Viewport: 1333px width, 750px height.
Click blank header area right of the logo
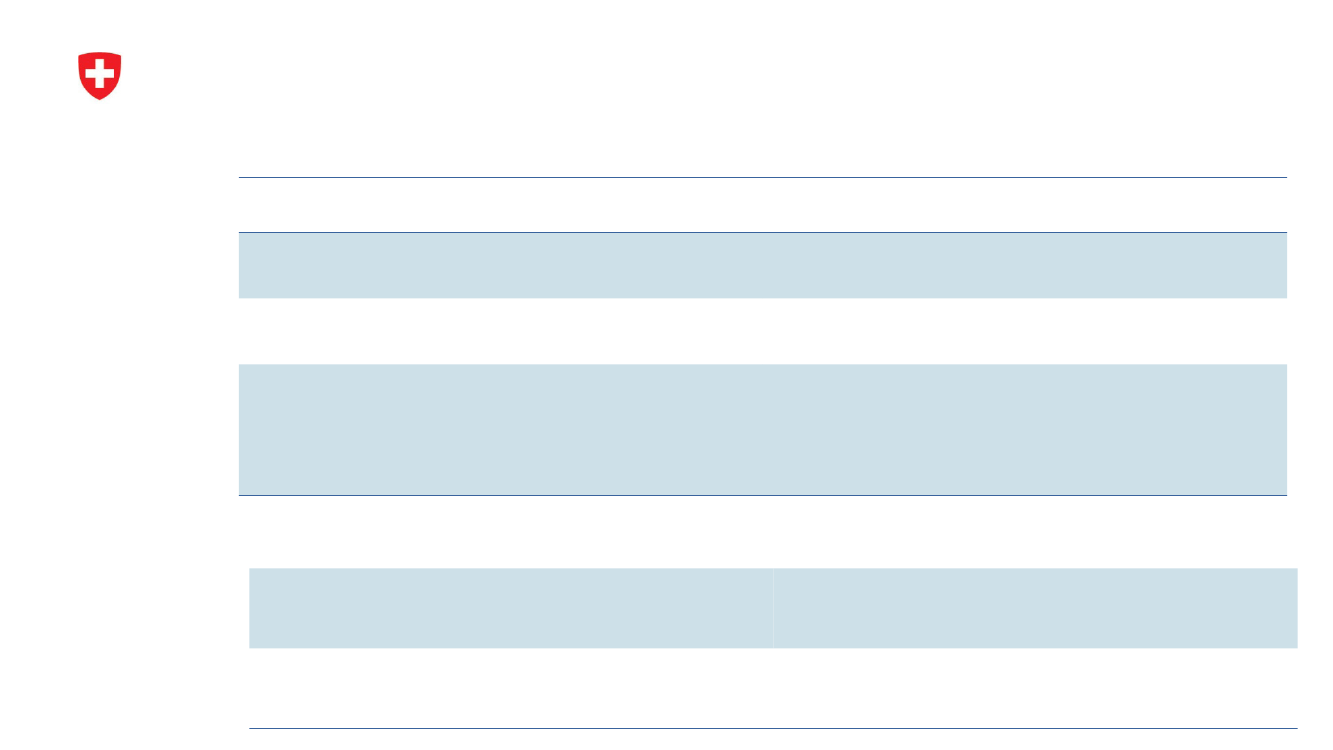(700, 75)
